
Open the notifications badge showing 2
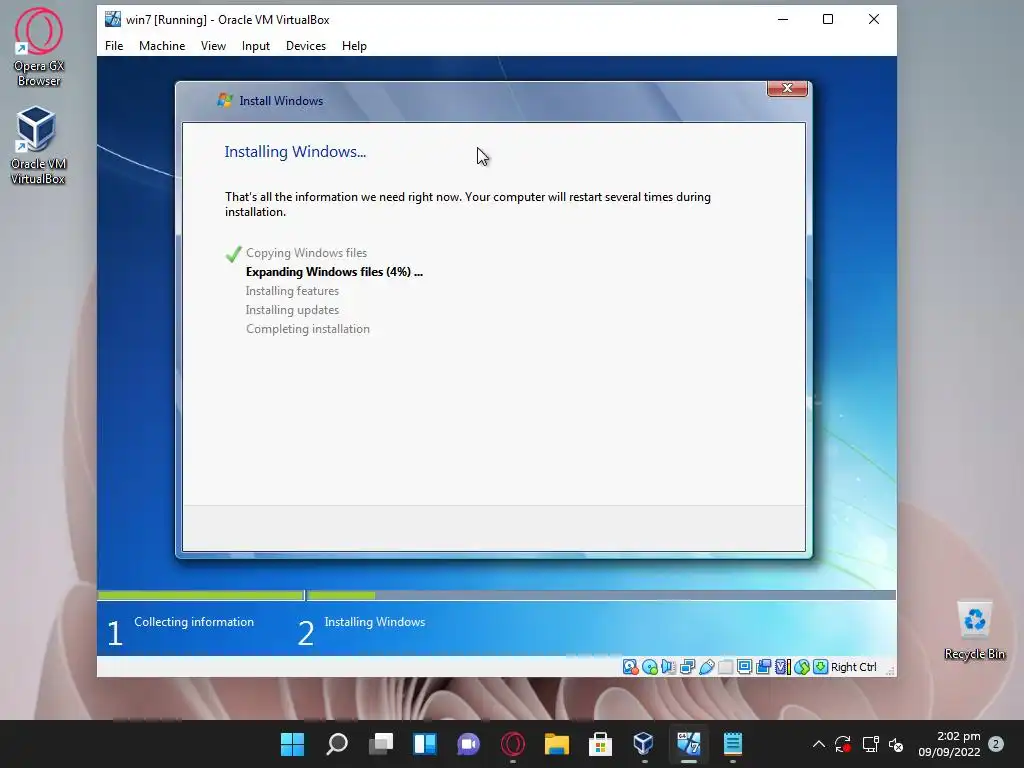(996, 744)
